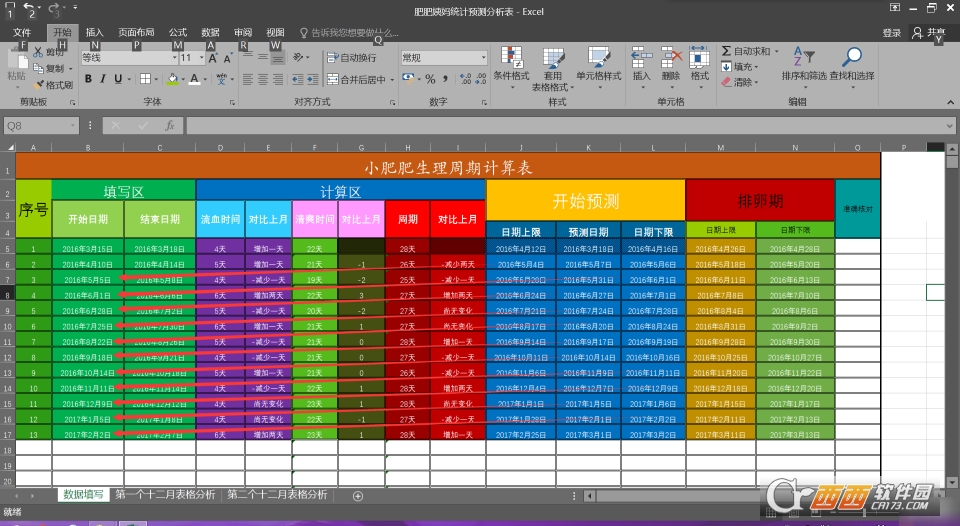Open the font size combo box
Viewport: 960px width, 526px height.
pyautogui.click(x=193, y=58)
